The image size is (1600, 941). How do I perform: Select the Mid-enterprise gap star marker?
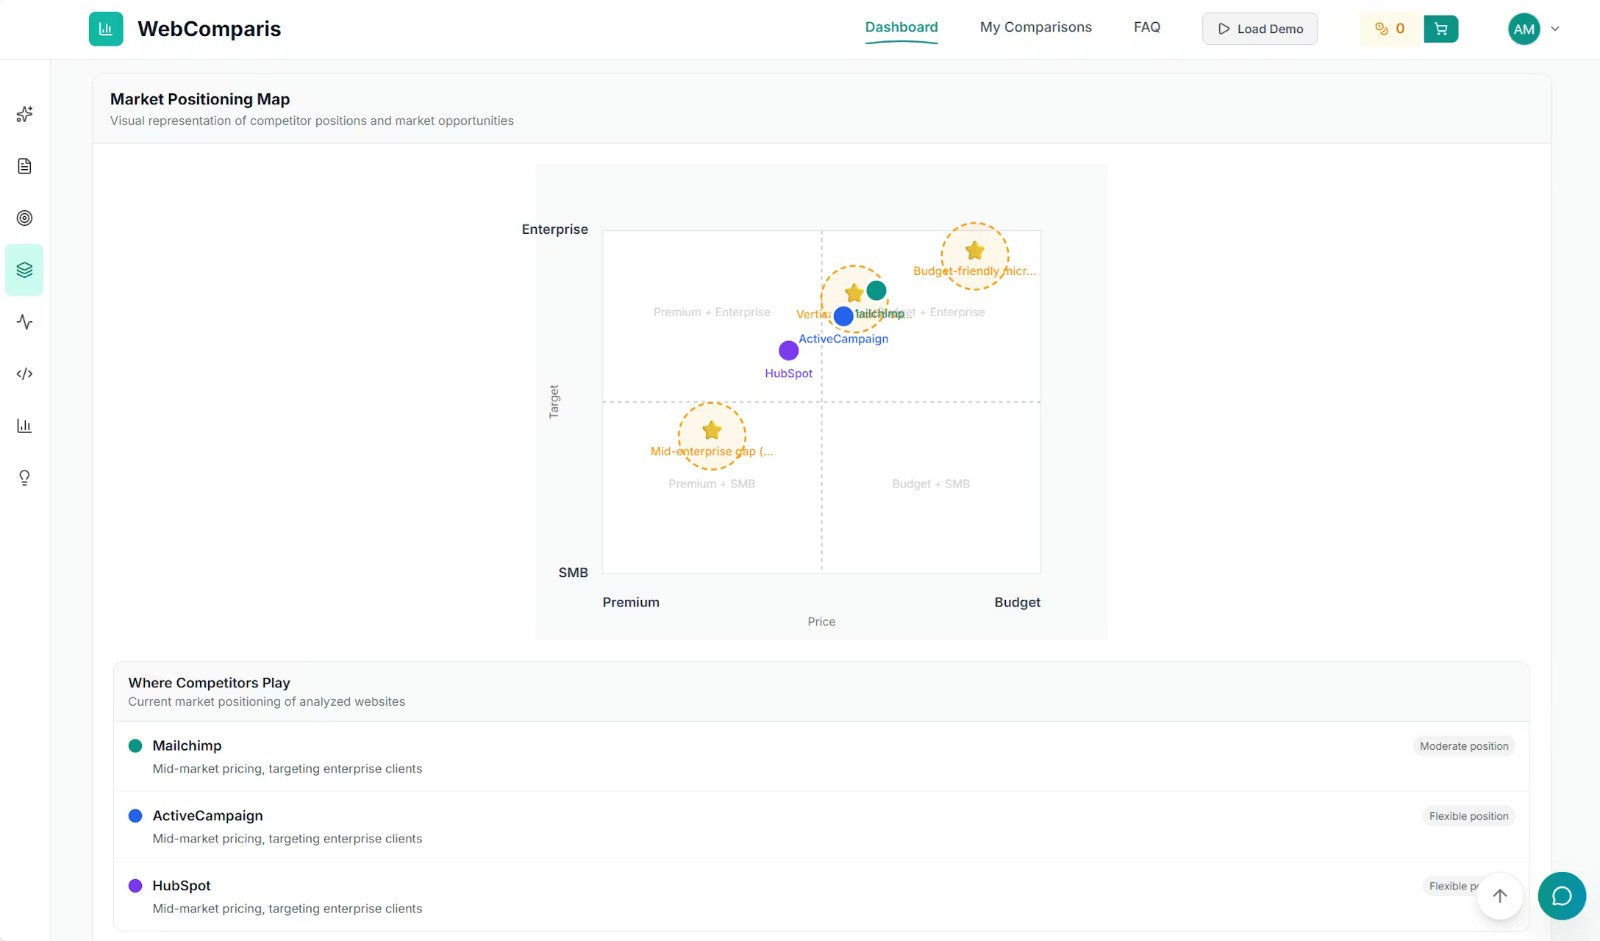pyautogui.click(x=711, y=431)
